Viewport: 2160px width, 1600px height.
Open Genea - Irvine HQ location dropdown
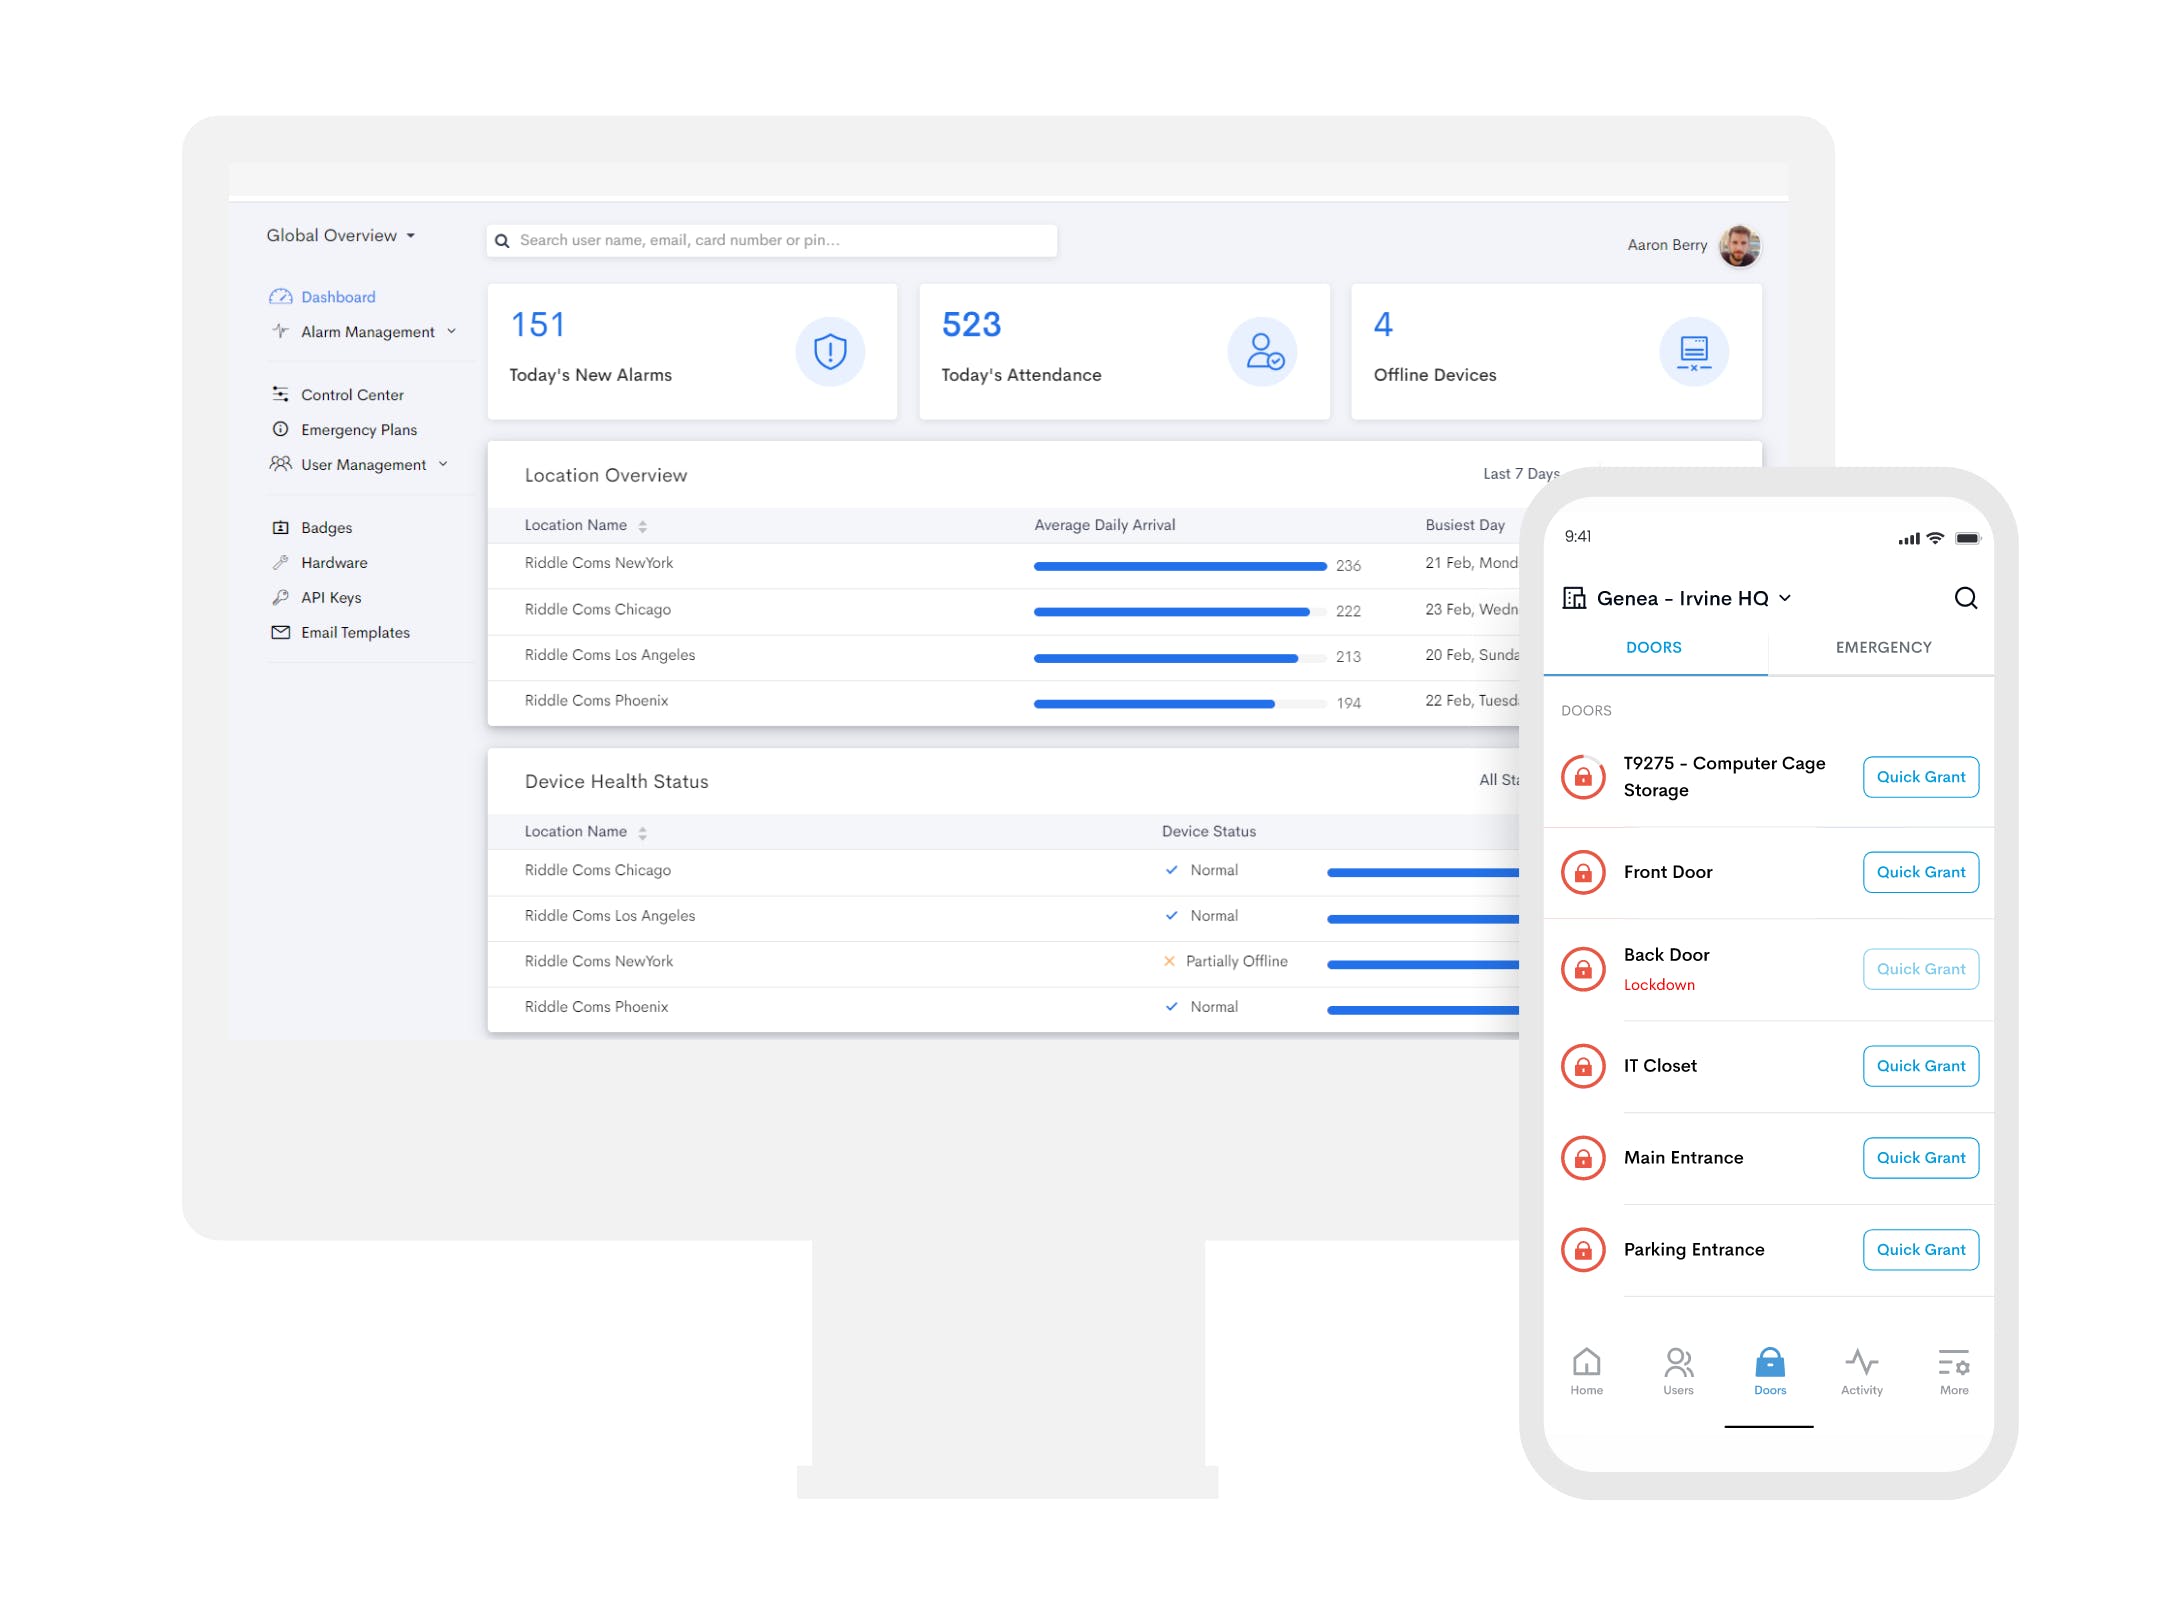[x=1694, y=598]
